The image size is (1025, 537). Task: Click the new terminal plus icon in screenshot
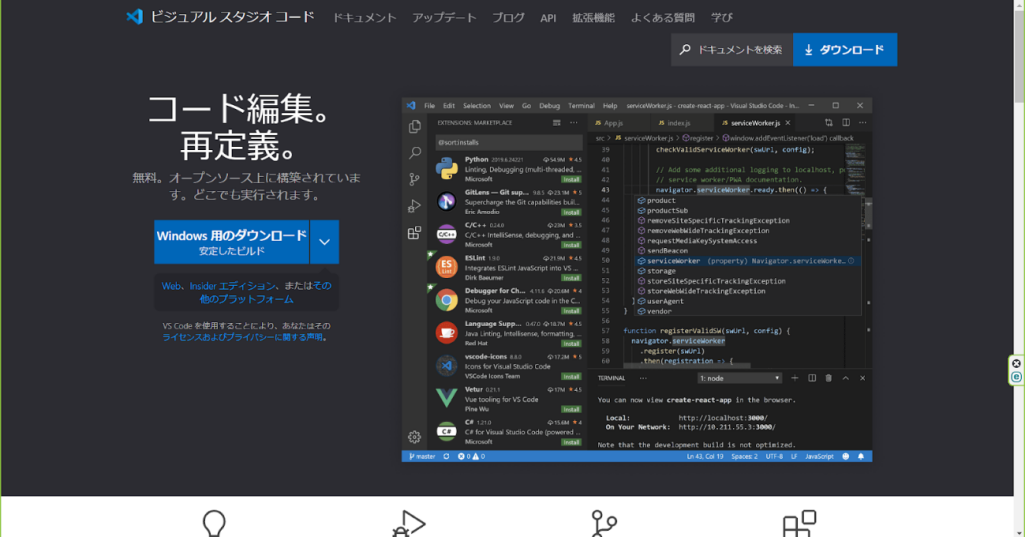coord(795,378)
